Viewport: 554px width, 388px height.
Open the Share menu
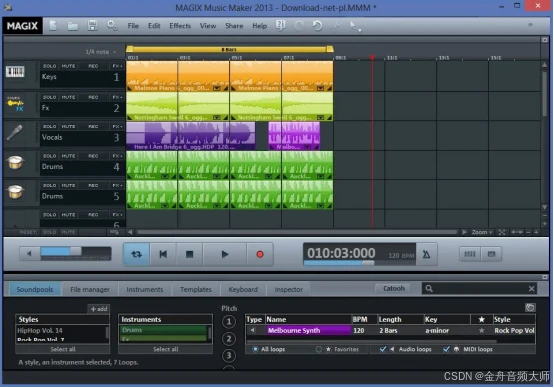coord(234,26)
